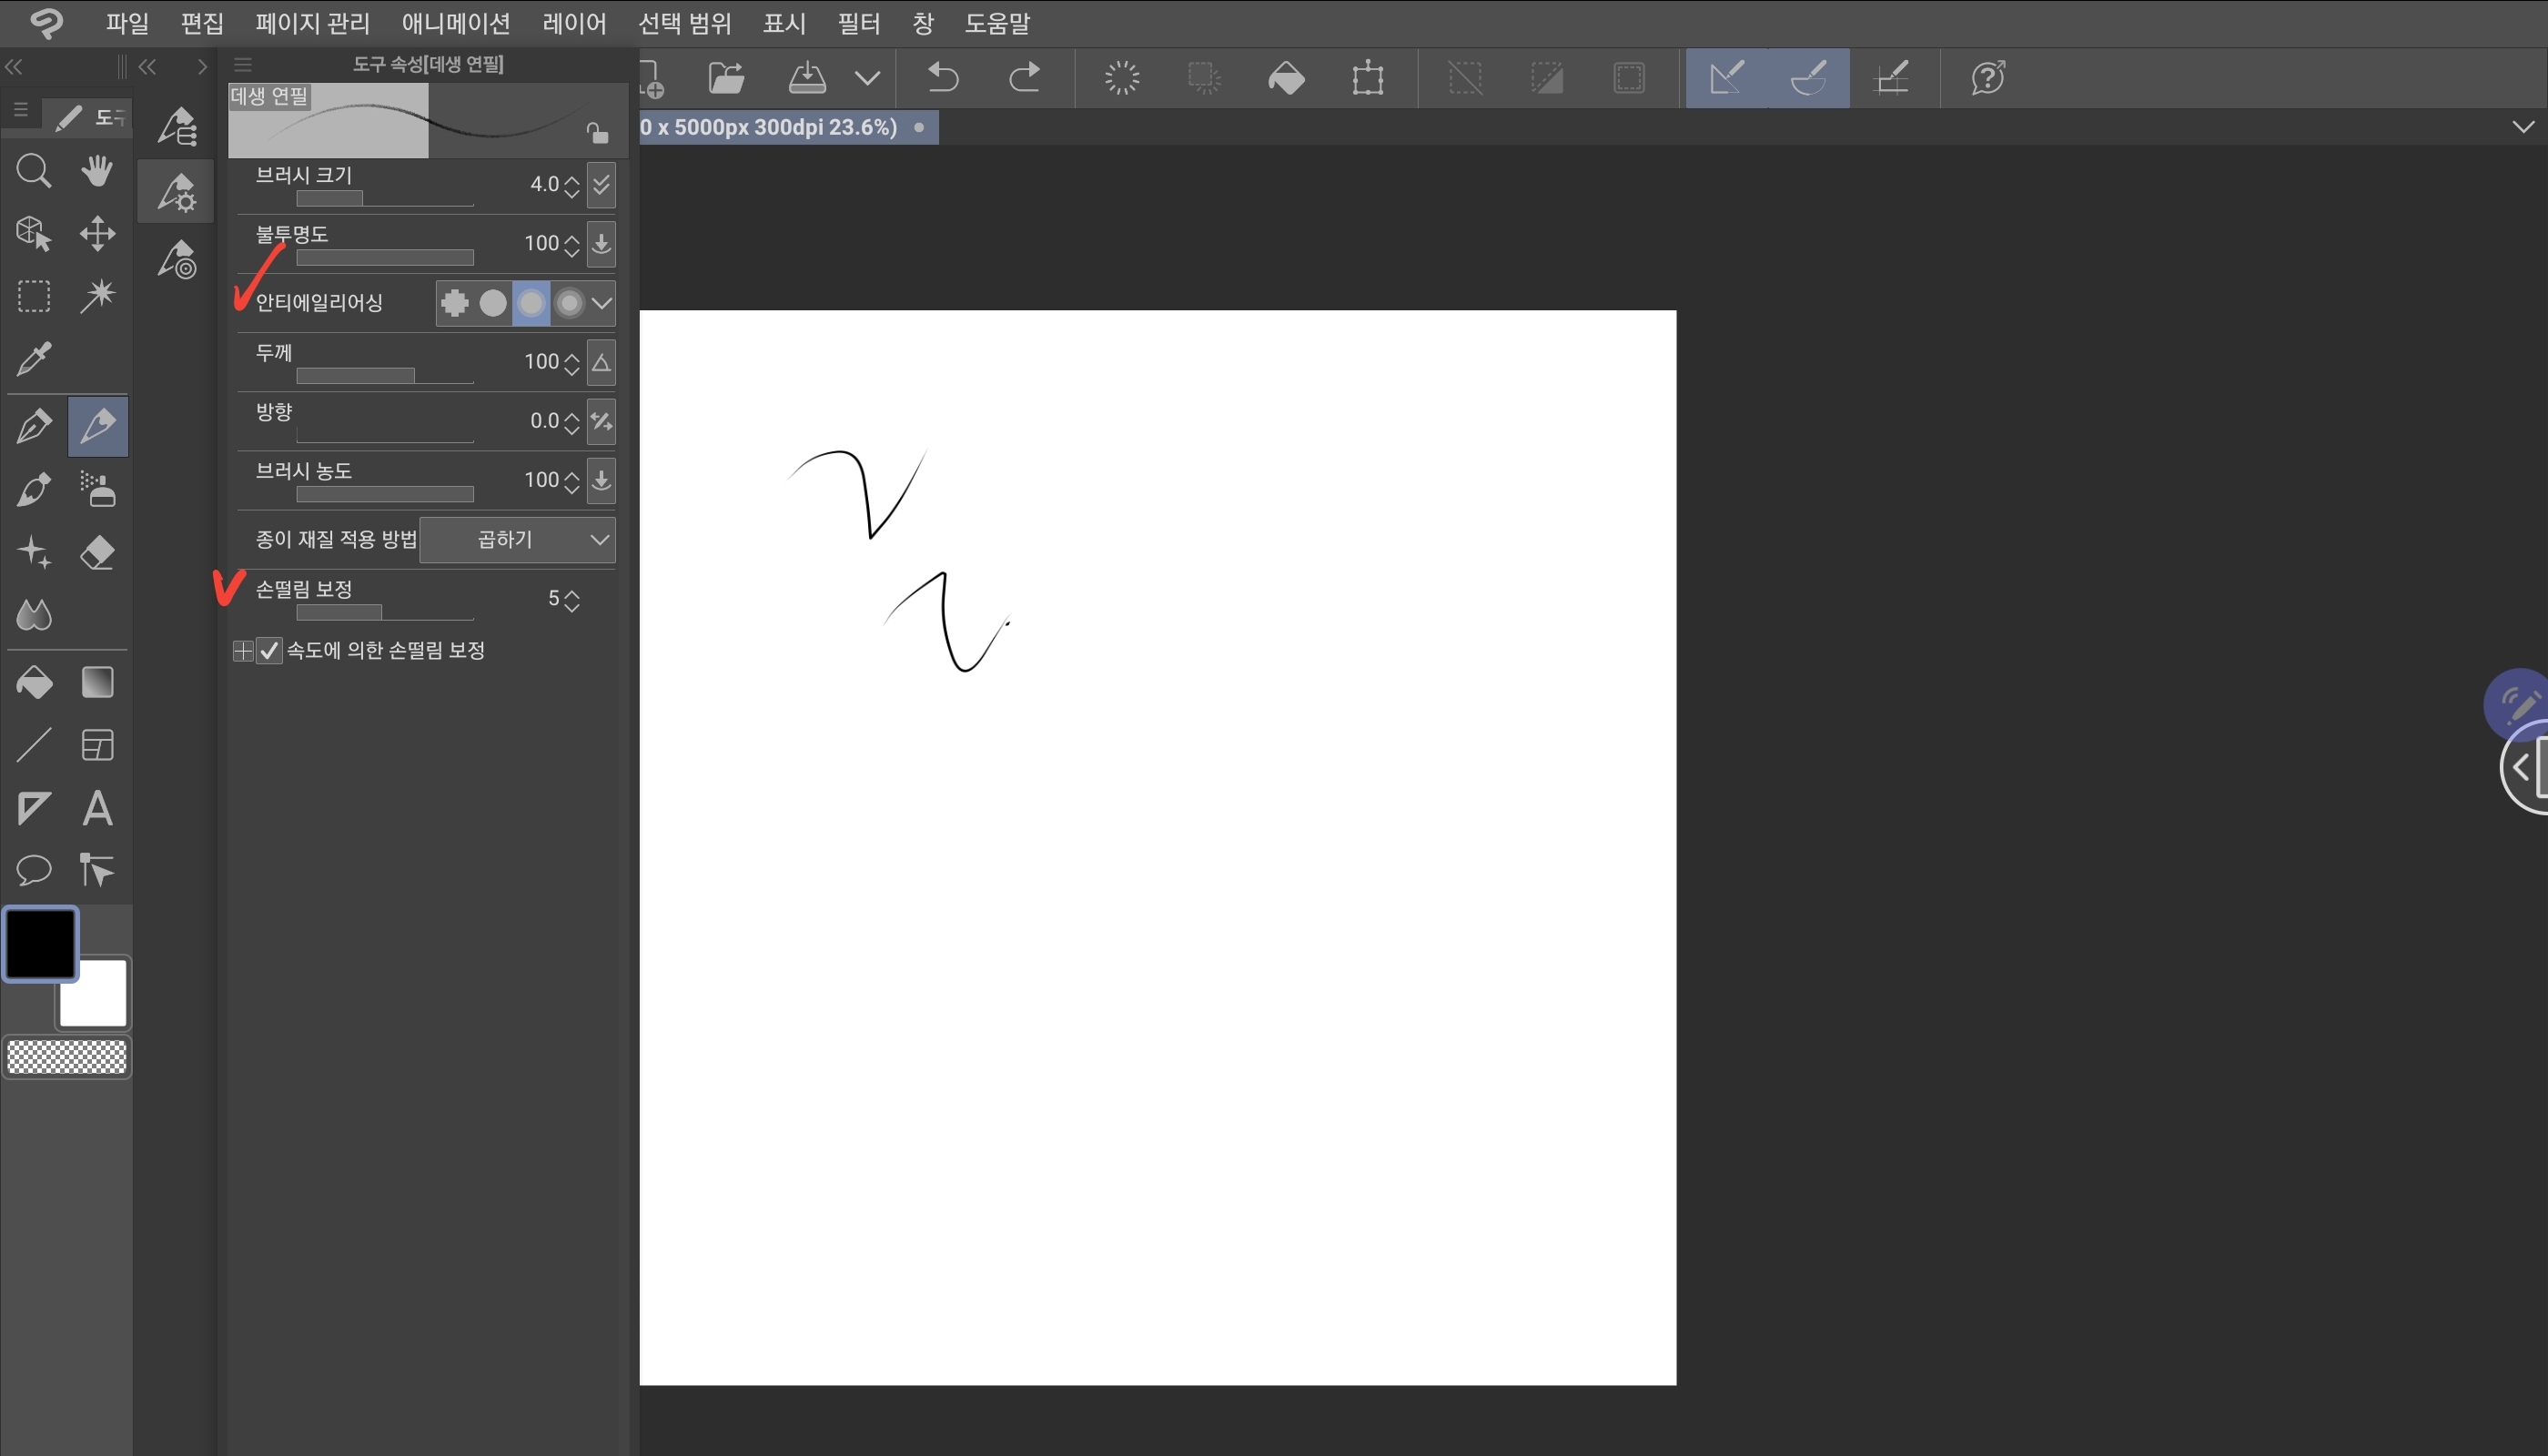The width and height of the screenshot is (2548, 1456).
Task: Click the Undo arrow in command bar
Action: (x=942, y=77)
